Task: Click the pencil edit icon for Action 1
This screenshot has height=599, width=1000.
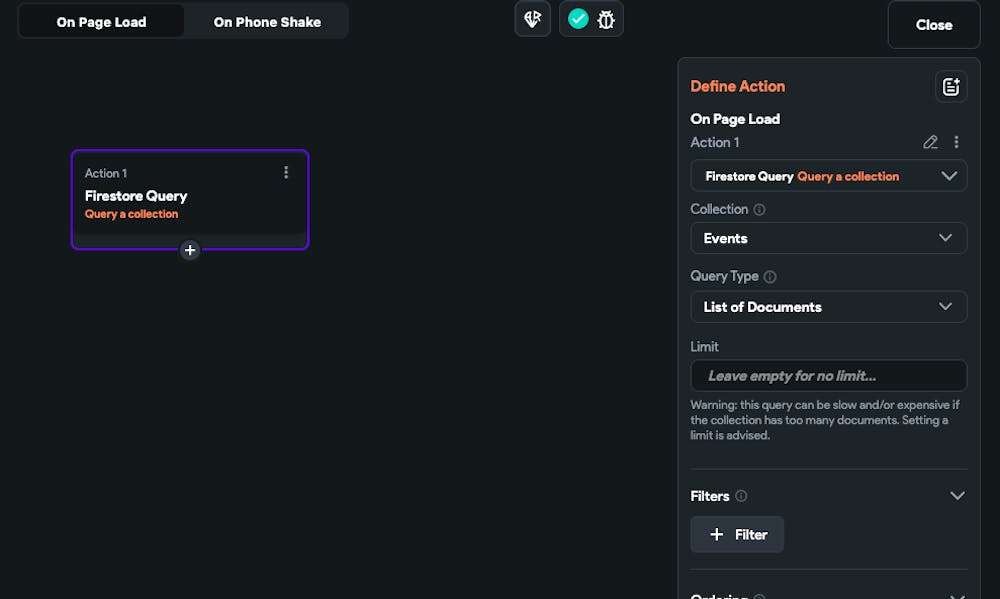Action: (x=930, y=142)
